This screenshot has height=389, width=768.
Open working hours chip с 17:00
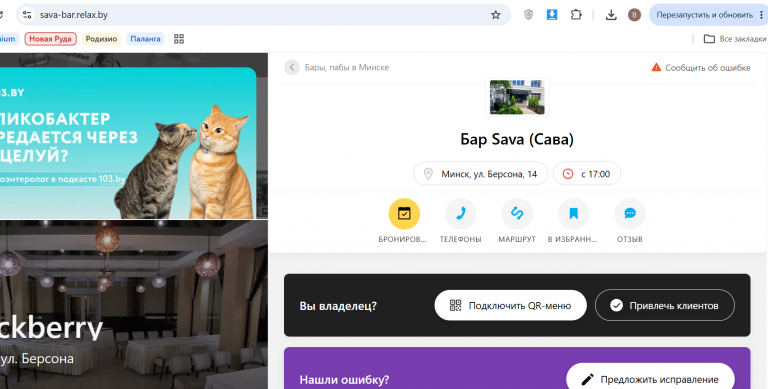587,173
